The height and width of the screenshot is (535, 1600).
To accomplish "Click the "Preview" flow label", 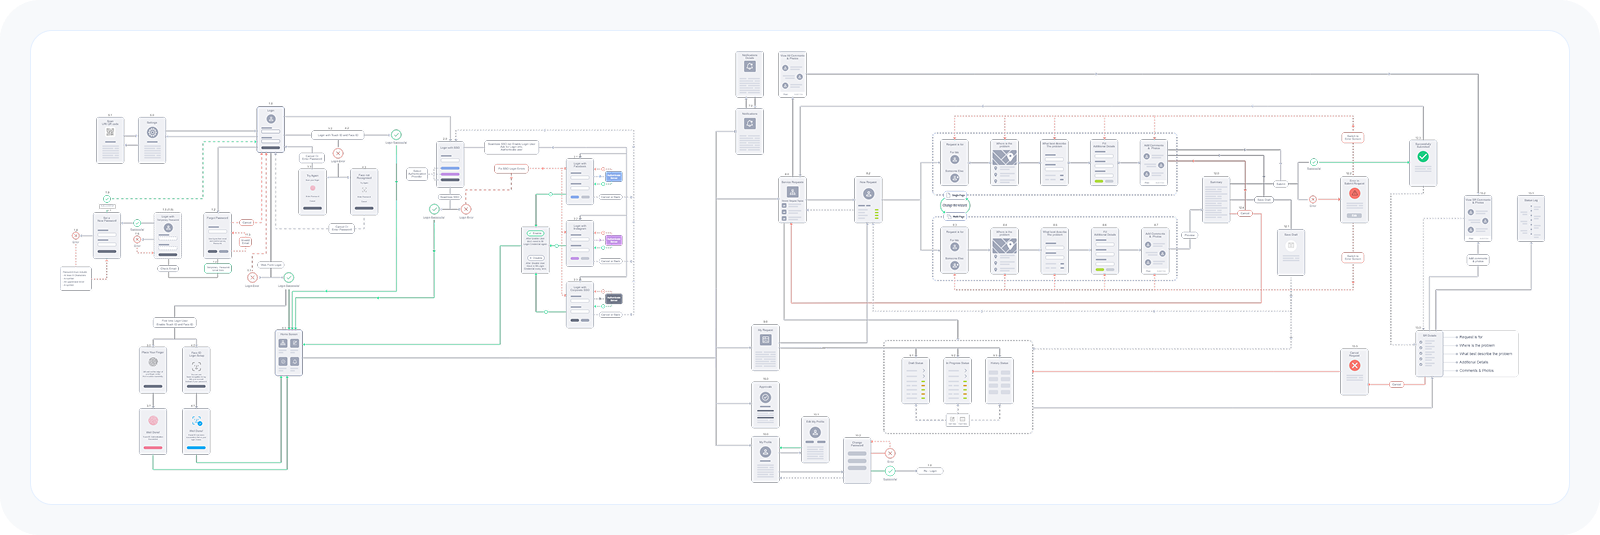I will (x=1189, y=235).
